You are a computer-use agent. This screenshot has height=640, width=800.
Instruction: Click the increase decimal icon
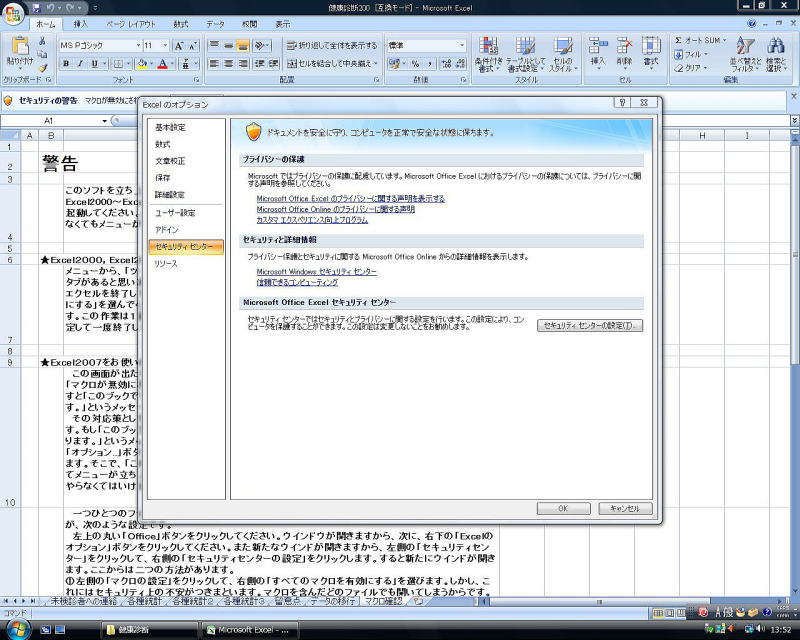446,64
